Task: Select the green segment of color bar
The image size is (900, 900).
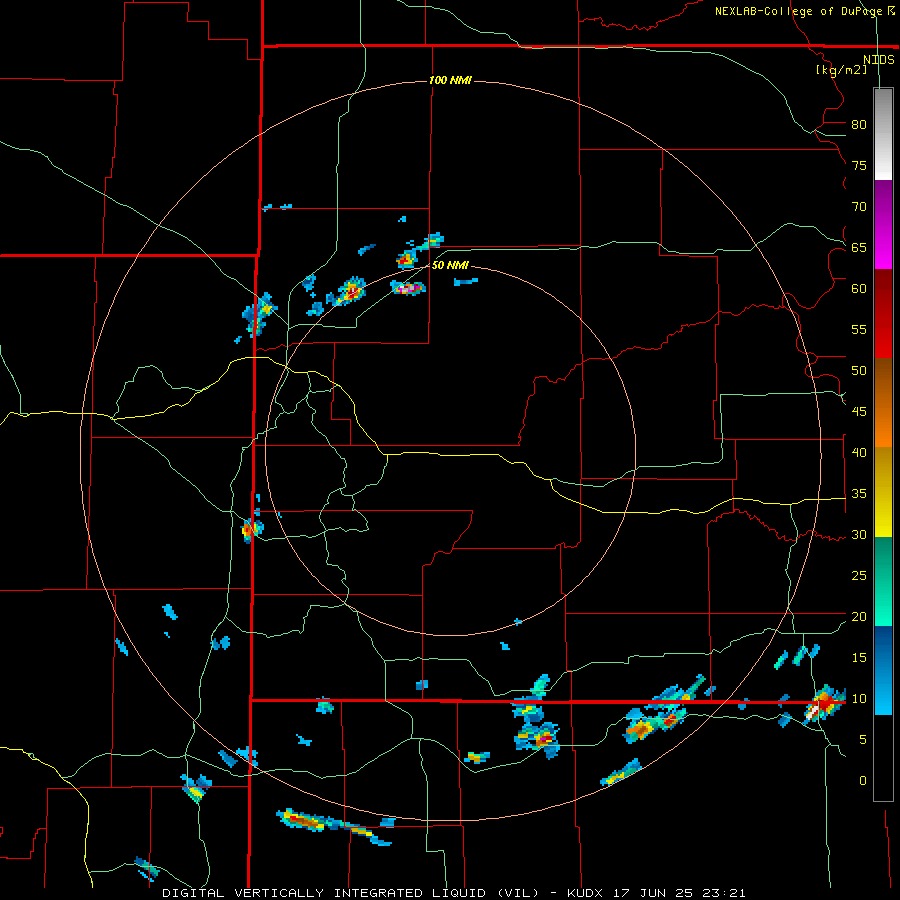Action: click(883, 582)
